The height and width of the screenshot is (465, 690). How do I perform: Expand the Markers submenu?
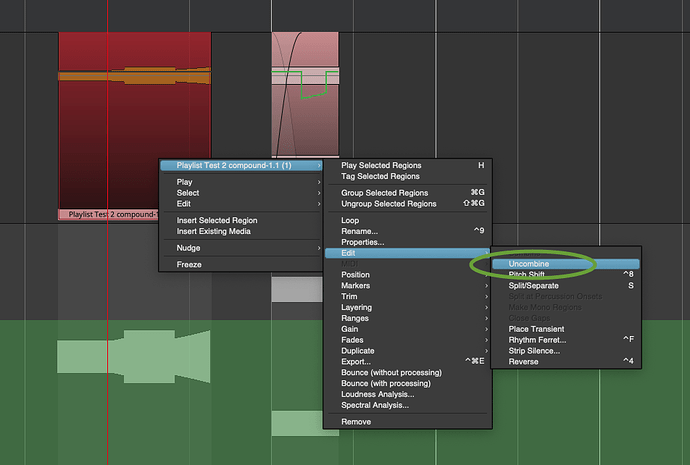(356, 286)
